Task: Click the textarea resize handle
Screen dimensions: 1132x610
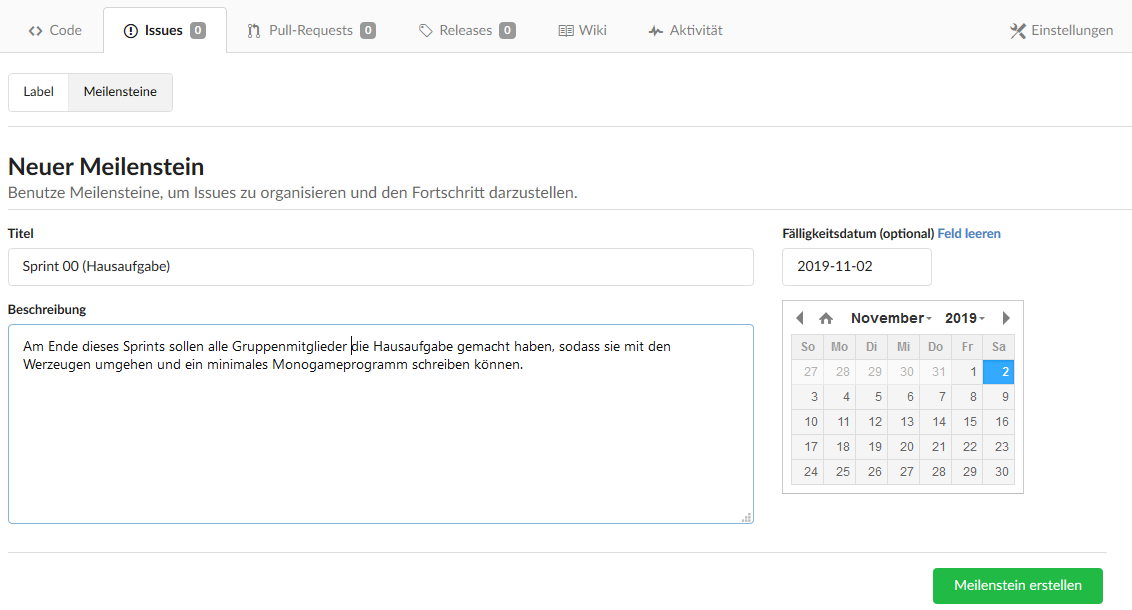Action: (746, 517)
